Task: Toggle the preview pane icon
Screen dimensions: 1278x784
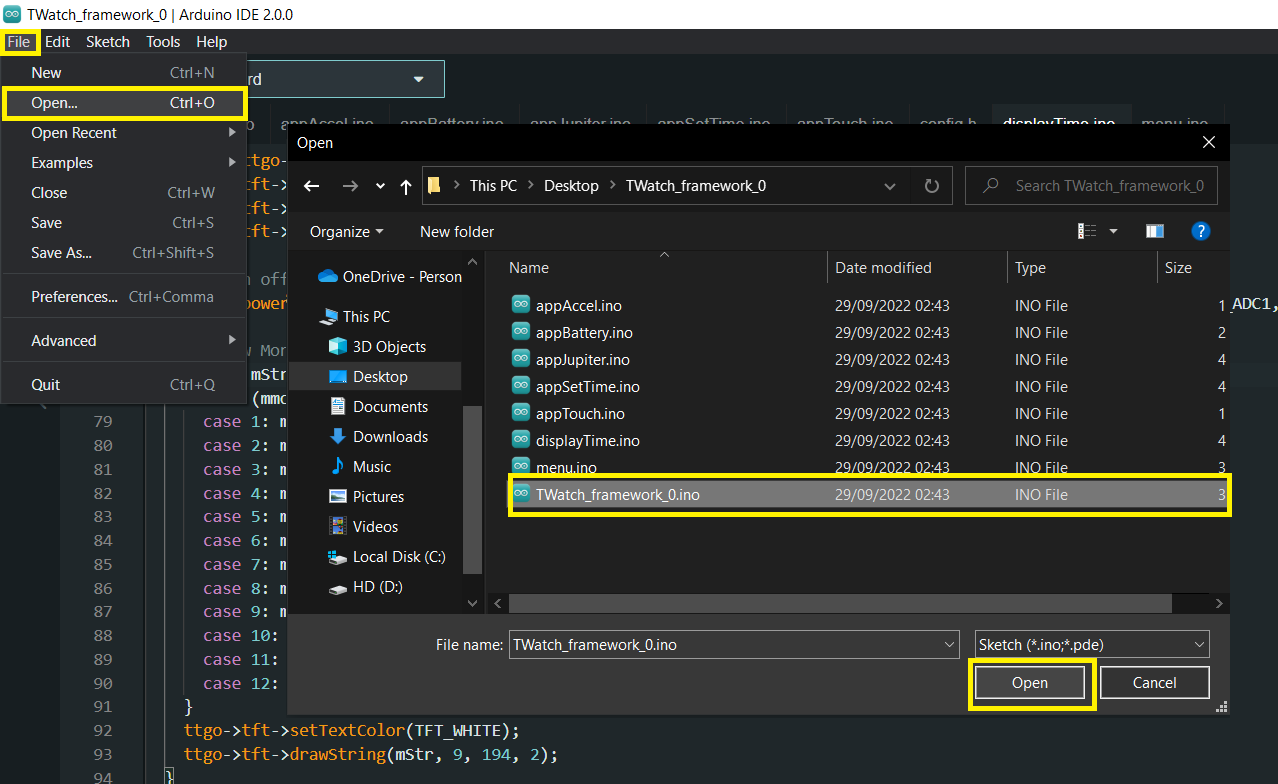Action: pyautogui.click(x=1155, y=231)
